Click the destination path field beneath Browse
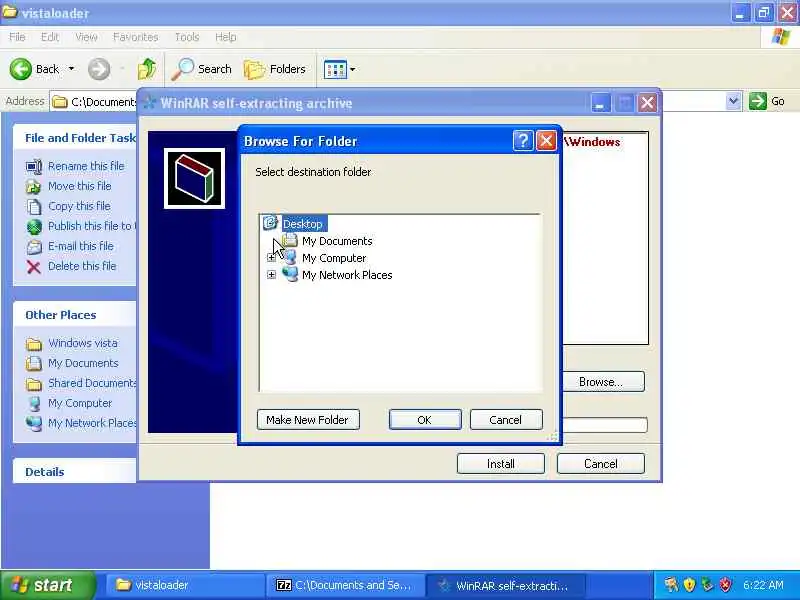The image size is (800, 600). pos(605,424)
